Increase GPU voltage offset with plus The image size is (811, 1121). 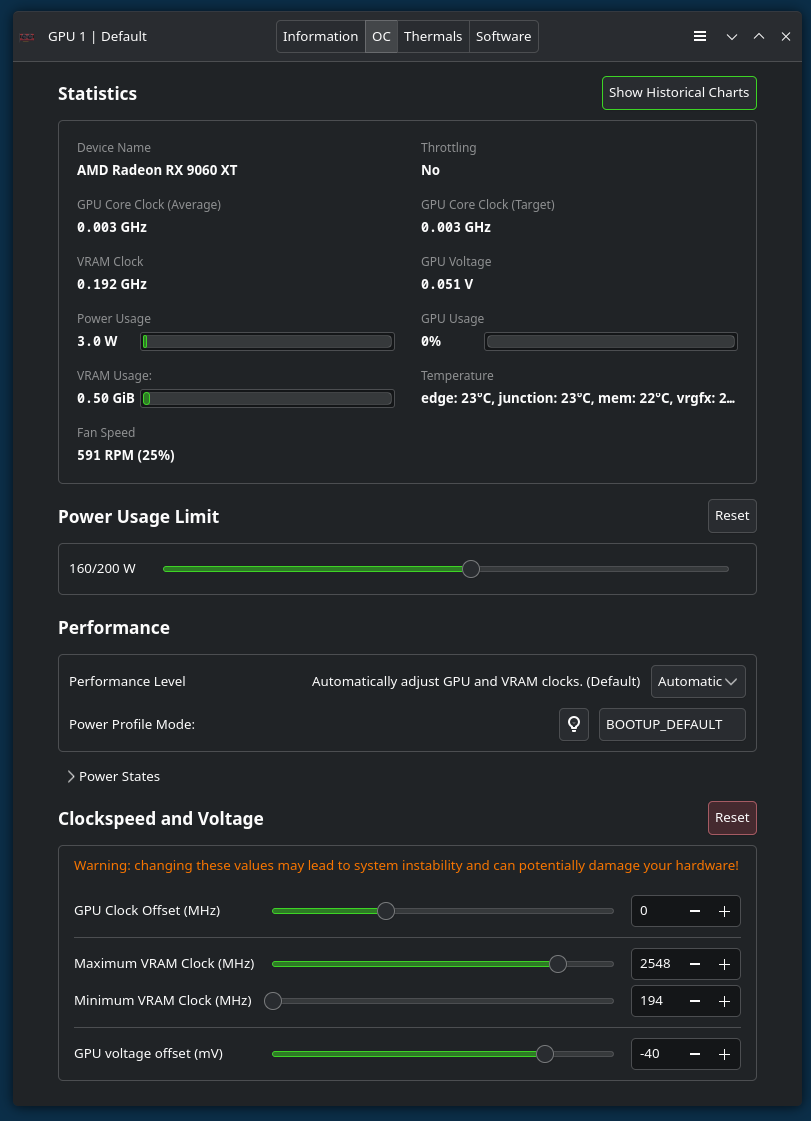[724, 1054]
